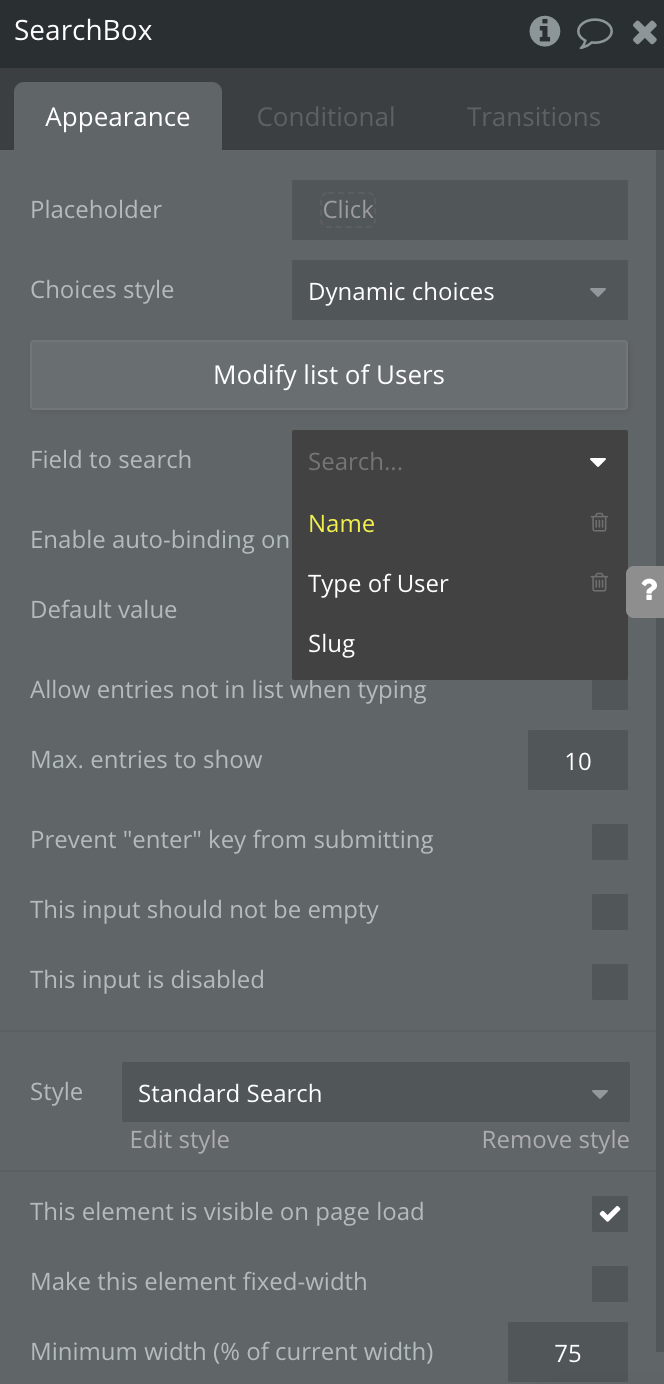Click the Remove style link

[555, 1140]
